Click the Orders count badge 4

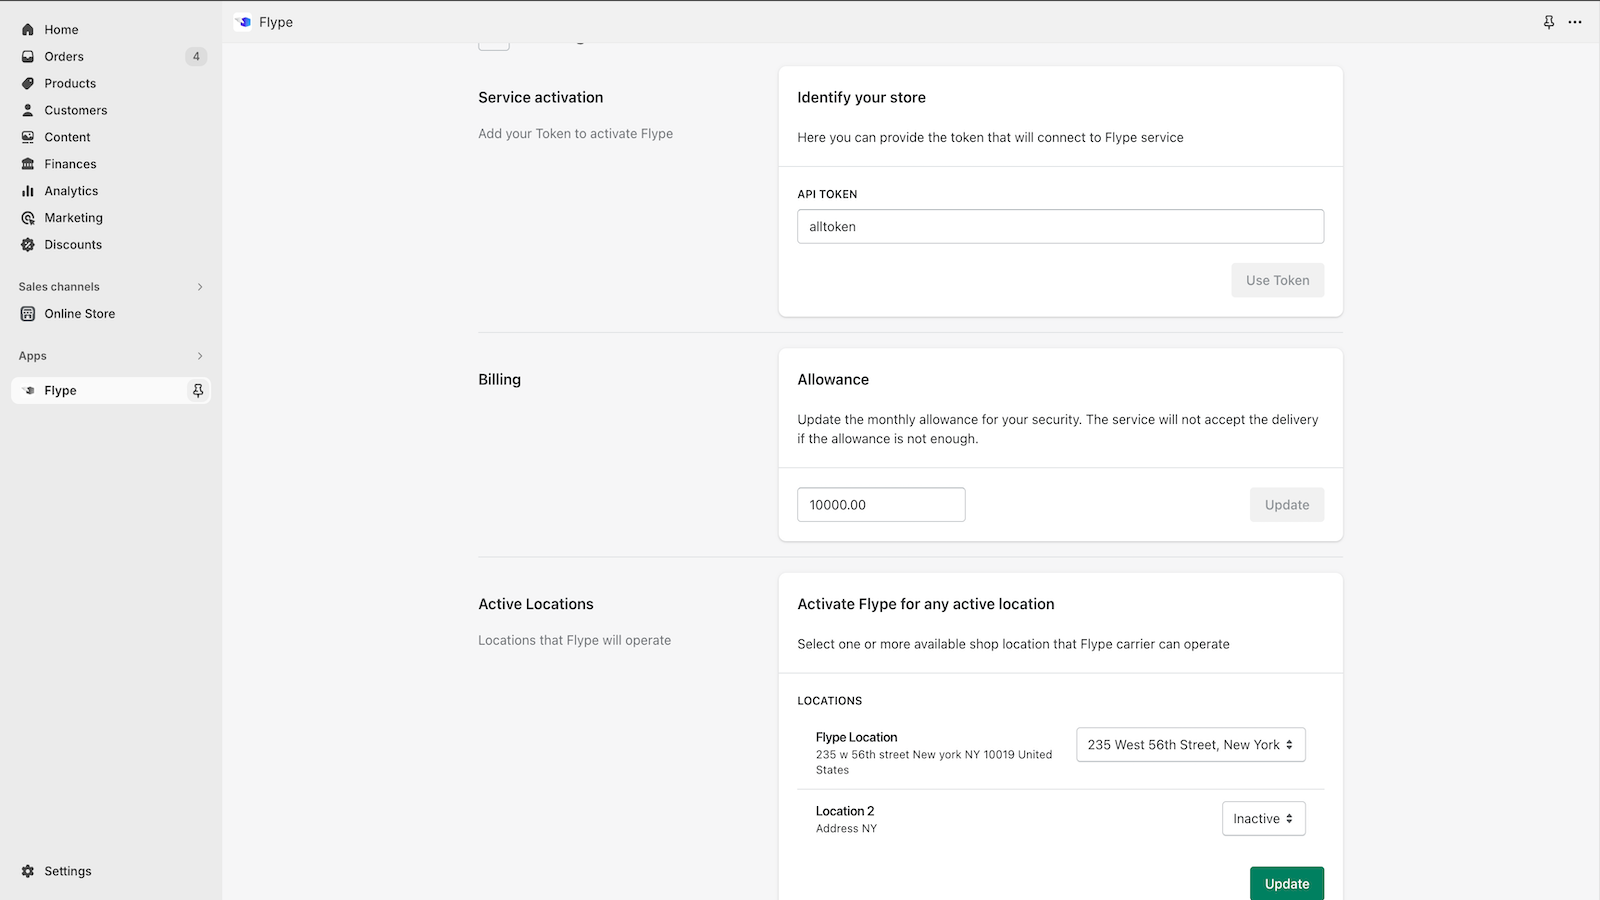coord(196,57)
